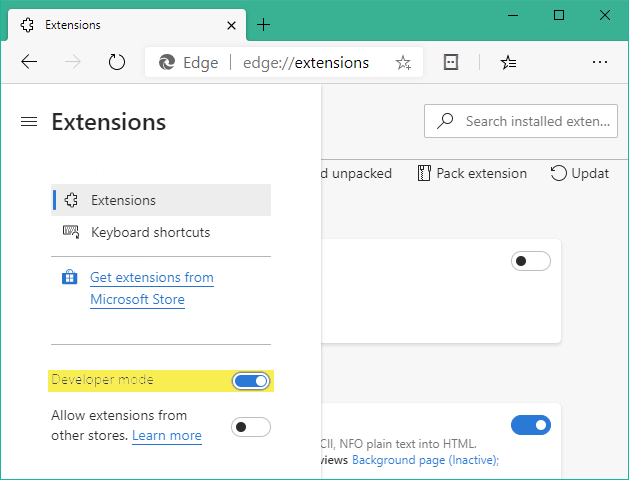Open the Settings and more menu
Viewport: 629px width, 480px height.
coord(600,62)
